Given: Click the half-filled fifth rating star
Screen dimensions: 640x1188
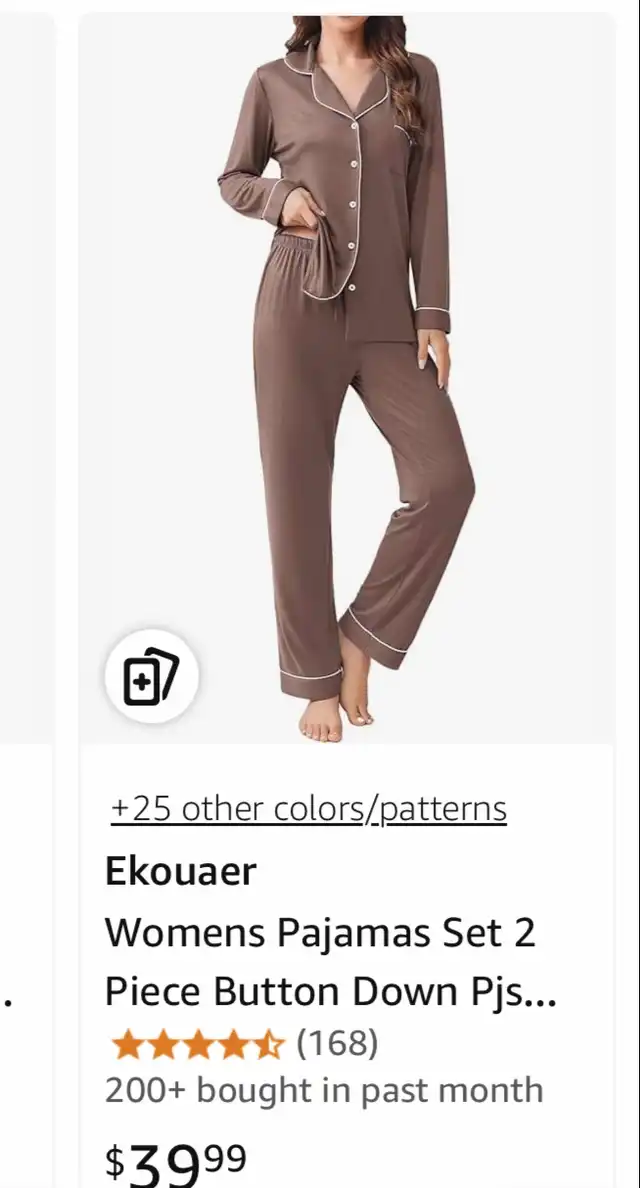Looking at the screenshot, I should click(x=267, y=1045).
